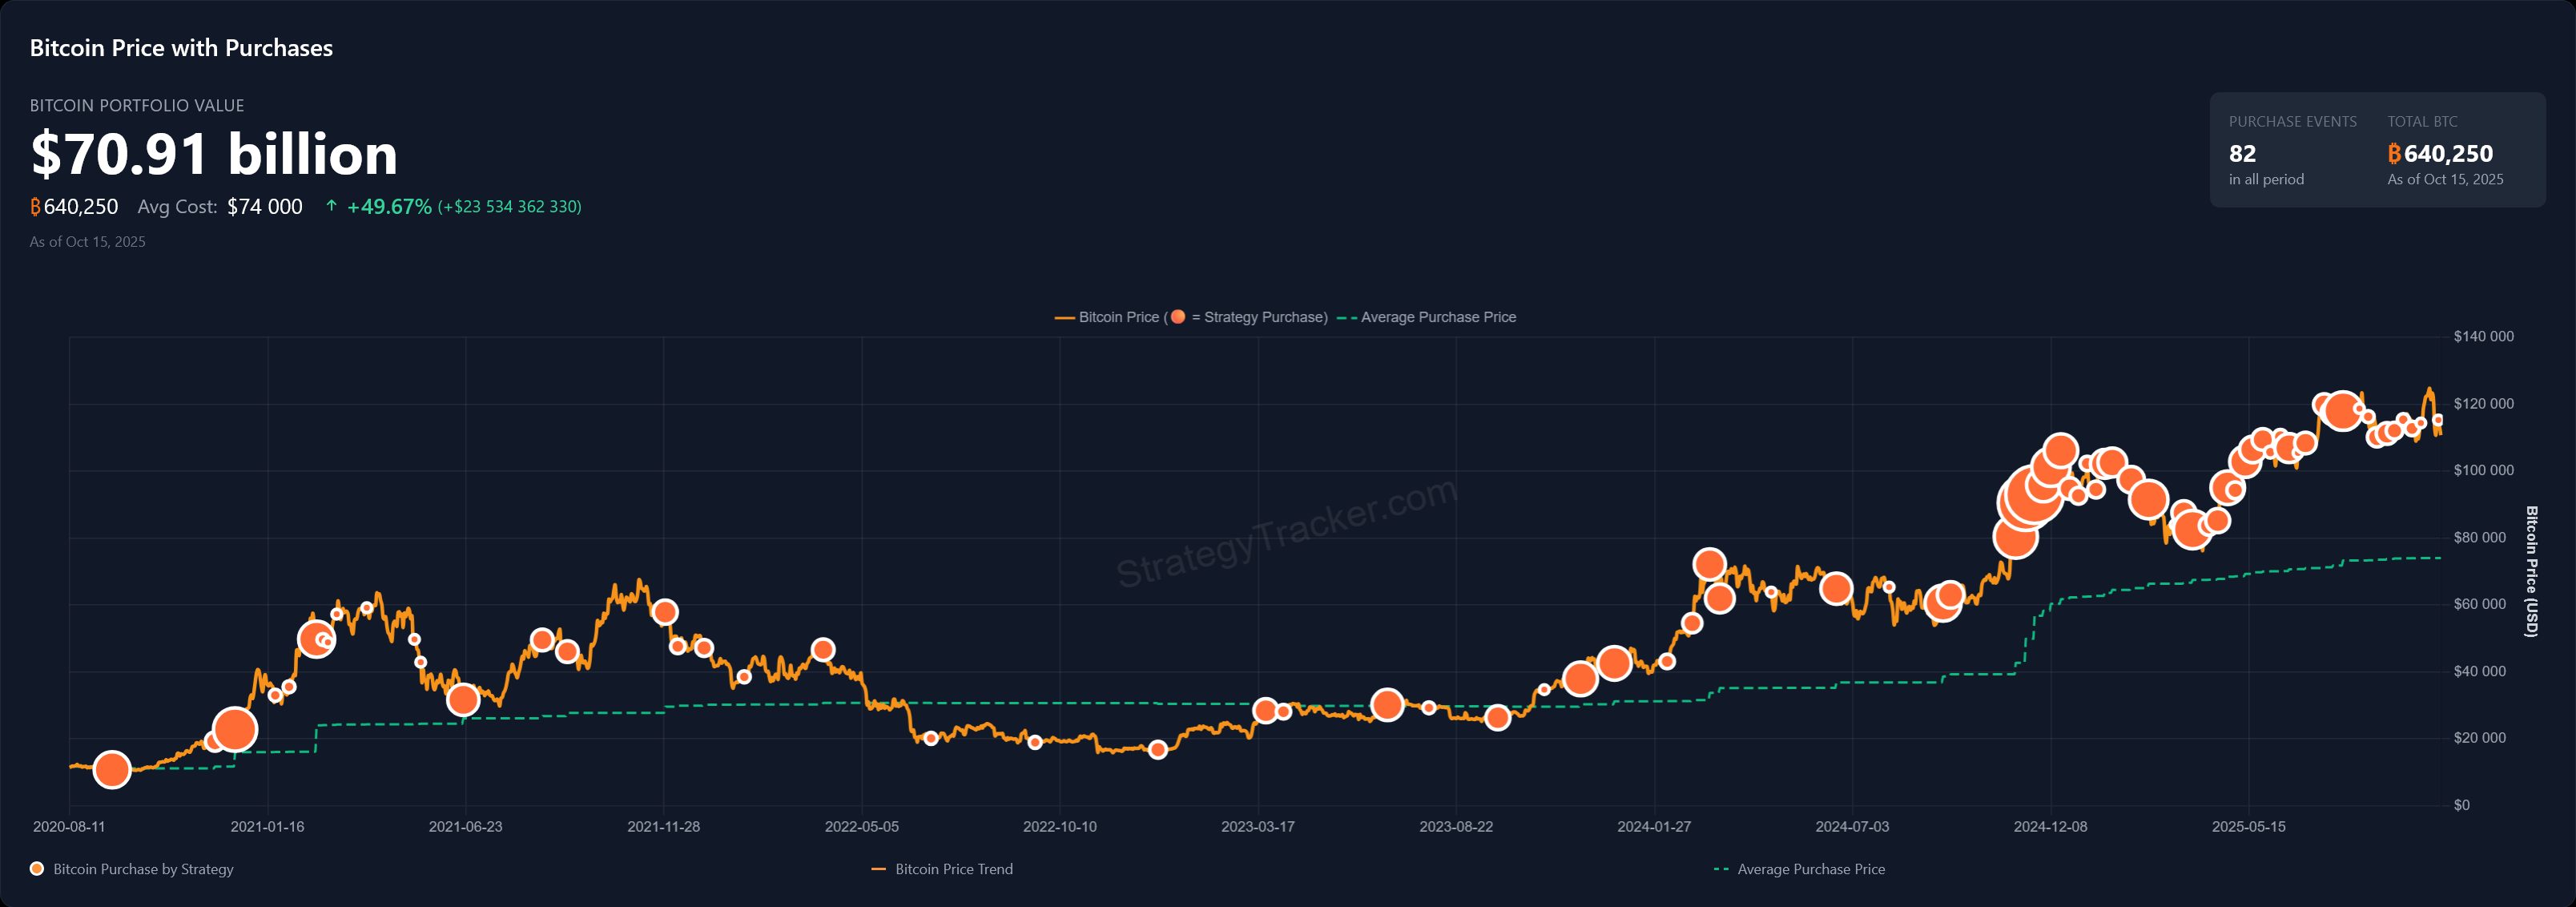The image size is (2576, 907).
Task: Click the ₿ icon in the TOTAL BTC card
Action: (x=2395, y=154)
